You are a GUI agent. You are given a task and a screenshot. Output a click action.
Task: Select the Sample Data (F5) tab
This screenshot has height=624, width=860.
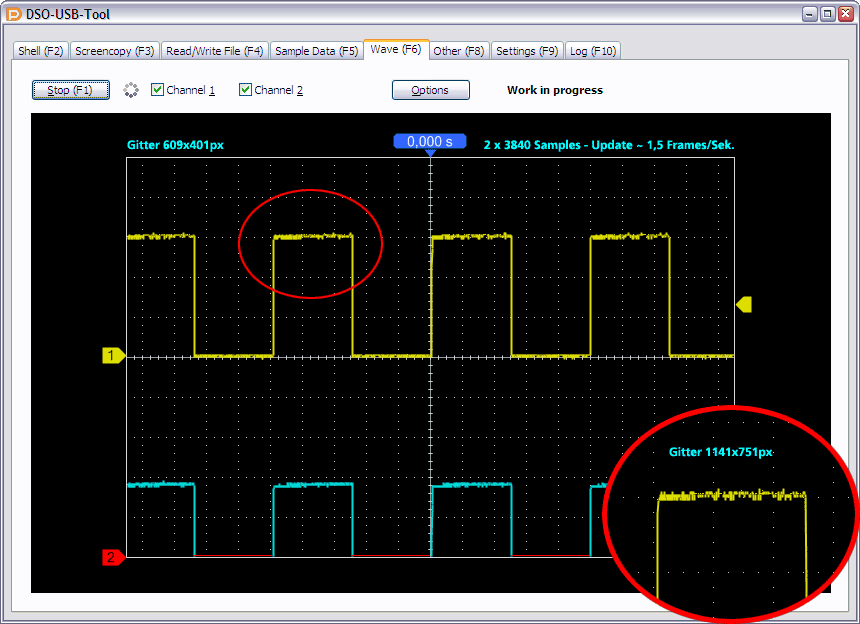316,51
